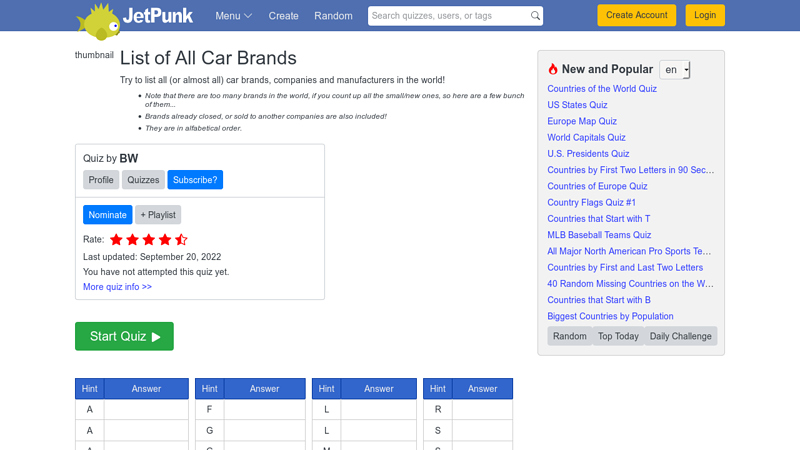Select the Top Today tab

click(x=618, y=336)
